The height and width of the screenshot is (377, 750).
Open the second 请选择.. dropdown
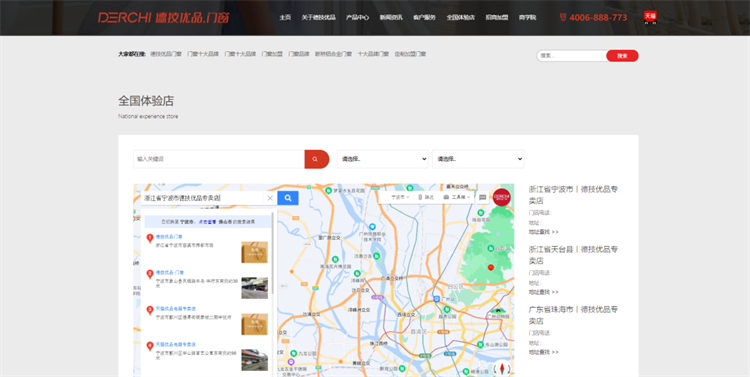[x=478, y=159]
